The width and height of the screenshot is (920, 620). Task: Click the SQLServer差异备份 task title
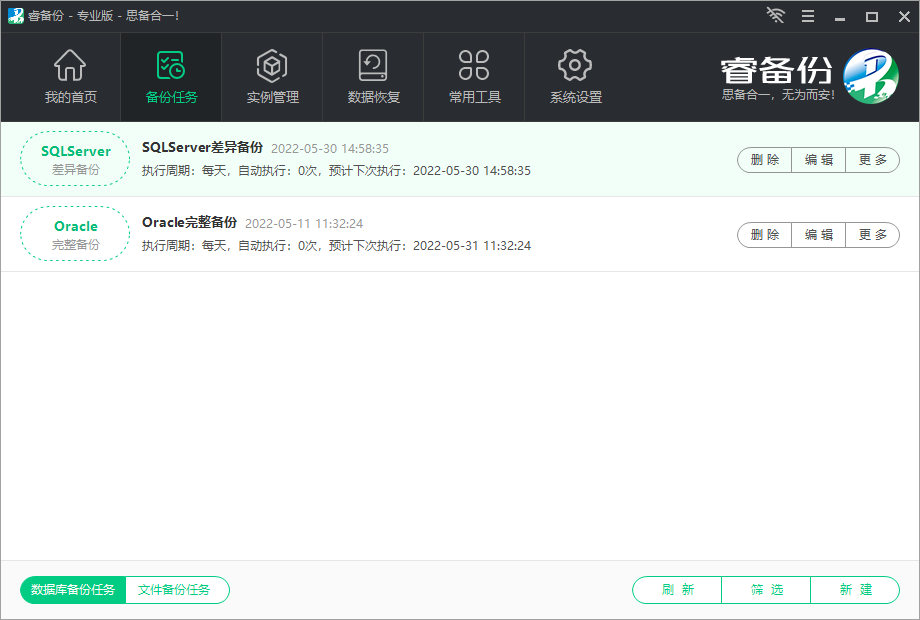[x=202, y=147]
